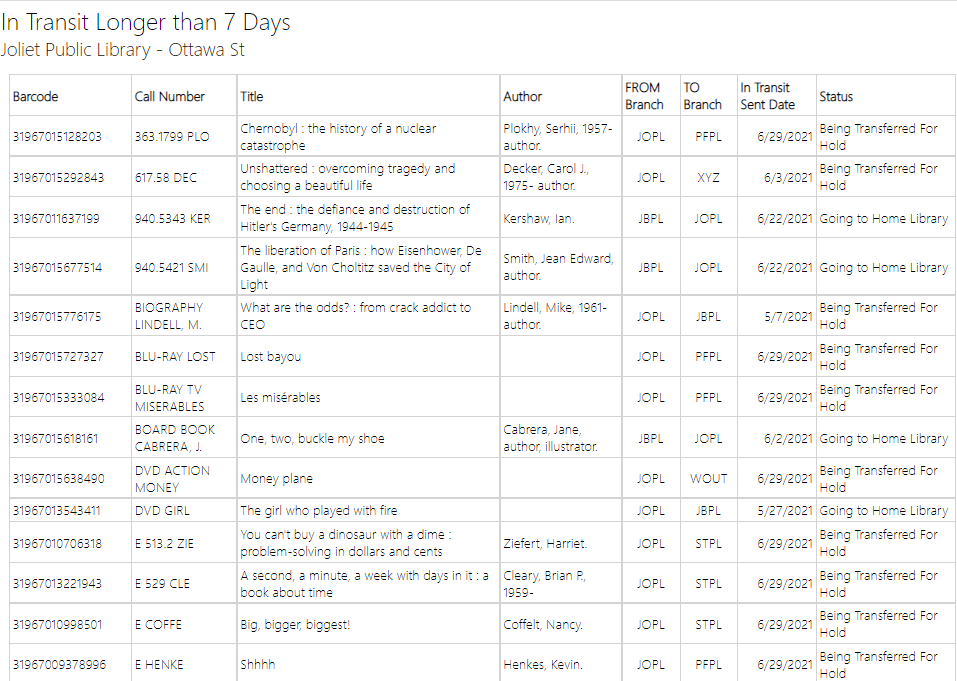Click the Call Number column header
Image resolution: width=957 pixels, height=681 pixels.
[x=170, y=97]
